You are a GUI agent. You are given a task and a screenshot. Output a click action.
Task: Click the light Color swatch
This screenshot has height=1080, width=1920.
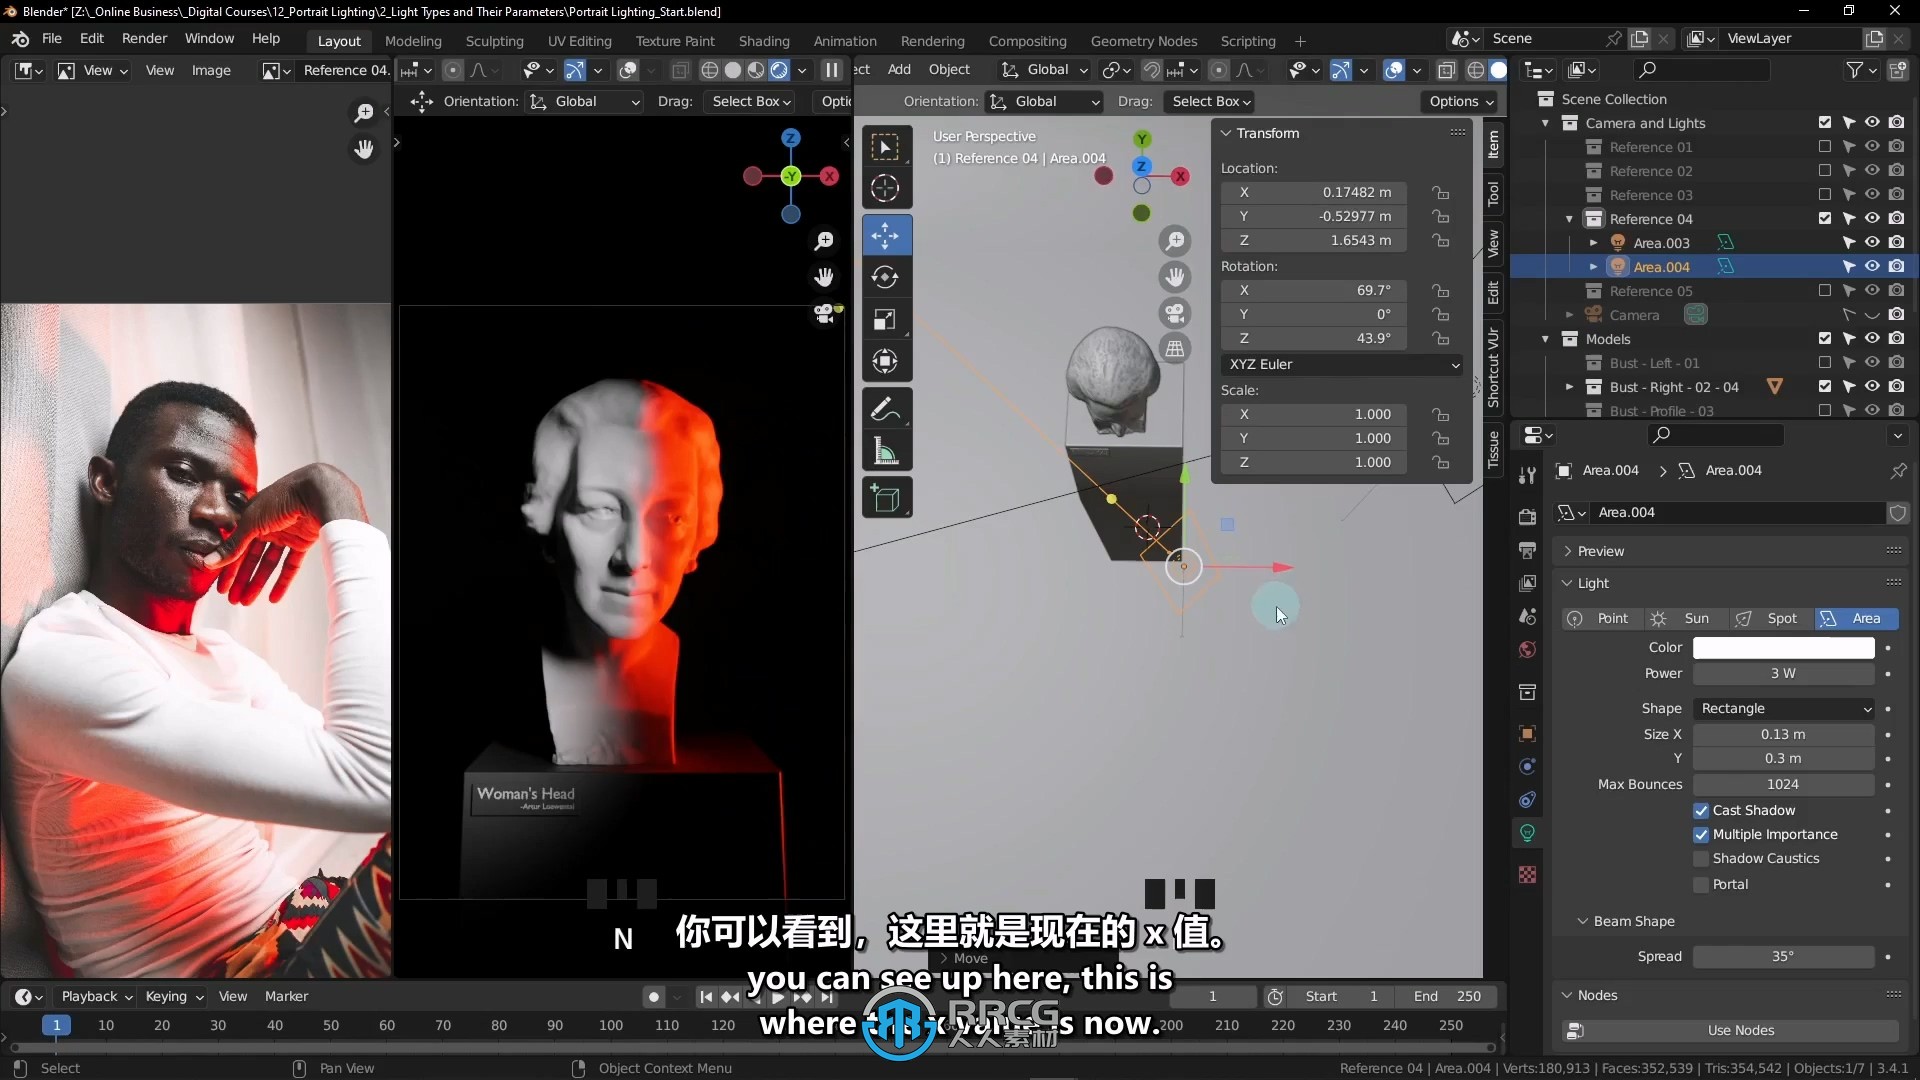[1783, 647]
